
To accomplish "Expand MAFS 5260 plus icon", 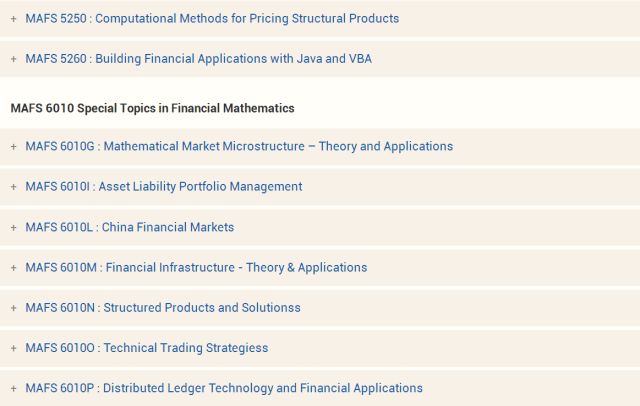I will [13, 59].
